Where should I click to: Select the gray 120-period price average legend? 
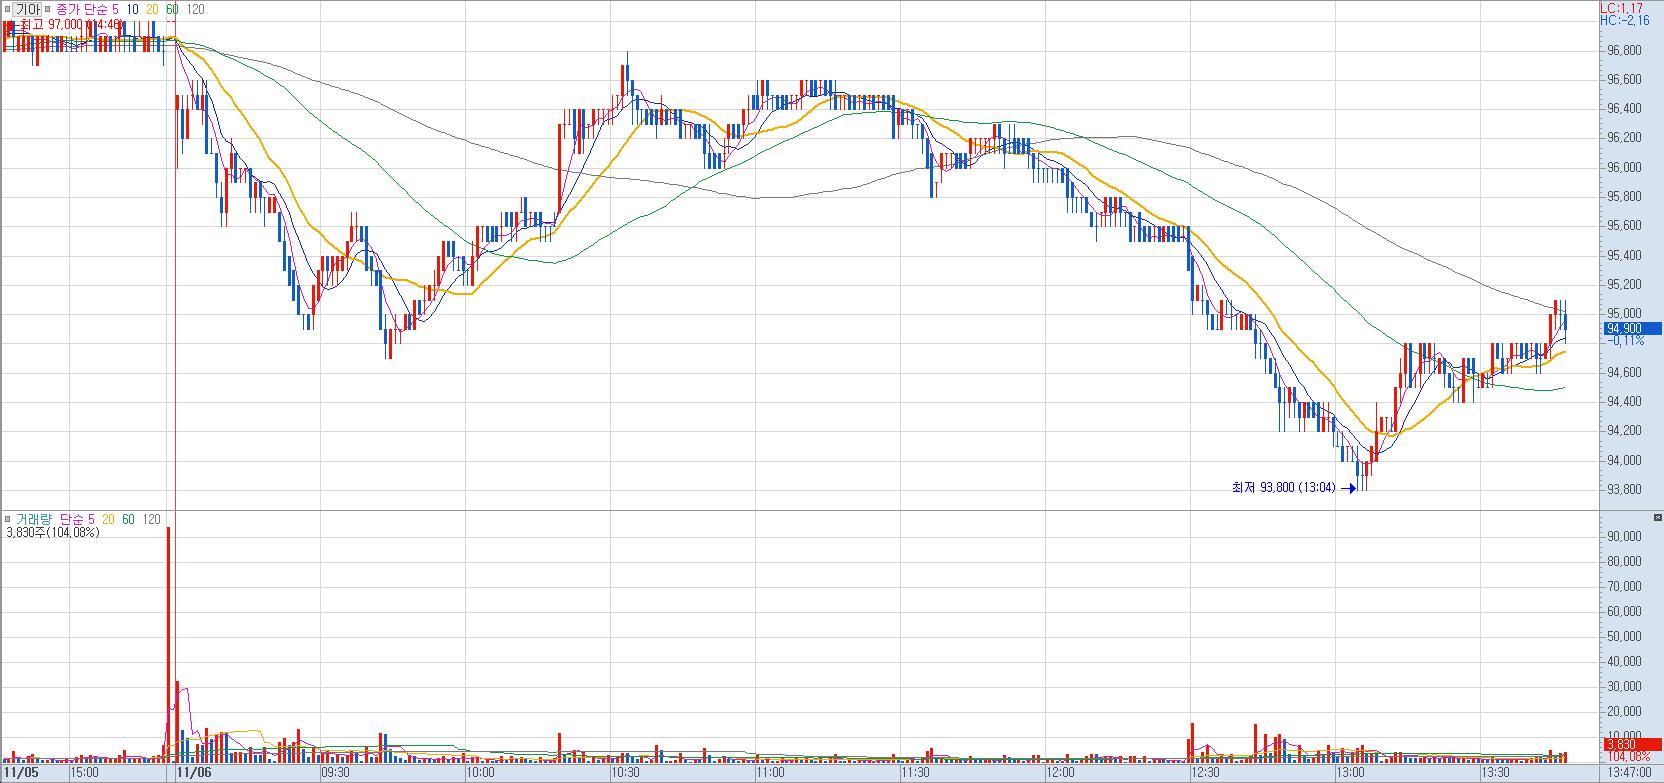196,9
